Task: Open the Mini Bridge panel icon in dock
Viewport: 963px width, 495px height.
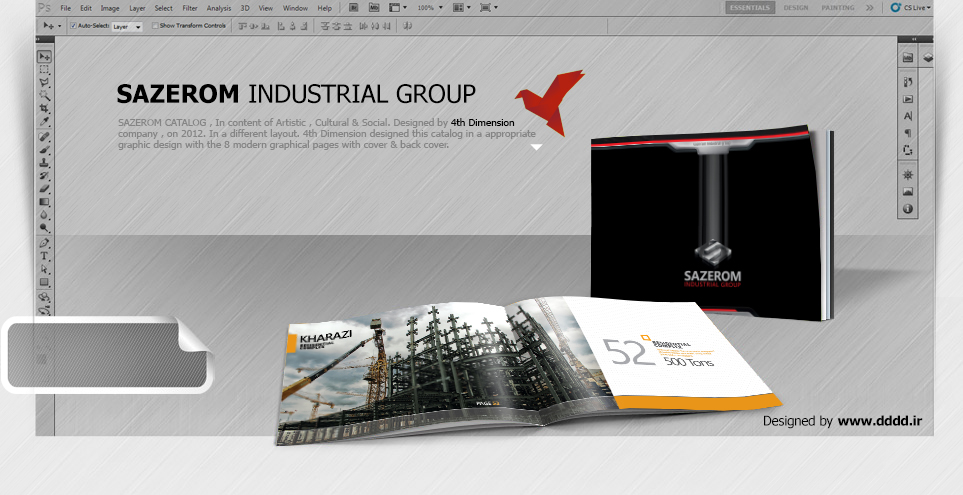Action: tap(908, 58)
